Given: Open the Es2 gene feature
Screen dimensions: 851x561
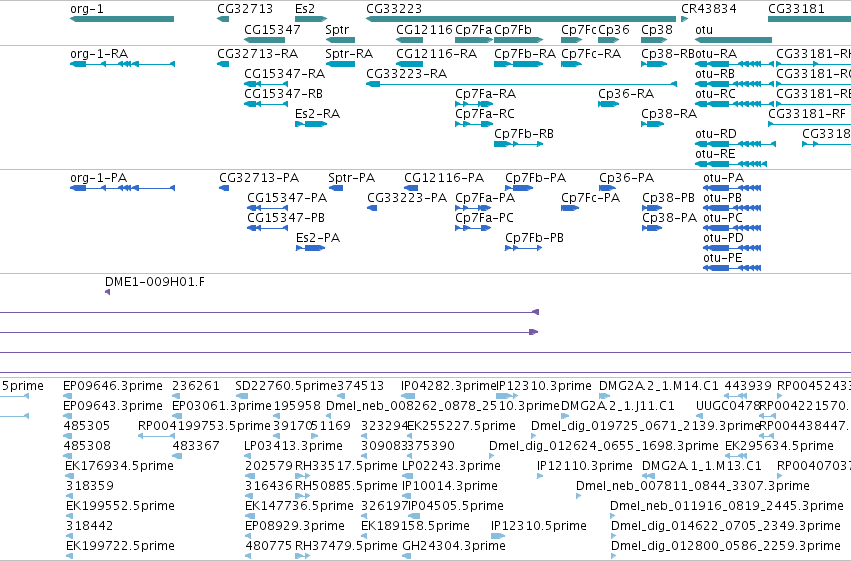Looking at the screenshot, I should (x=311, y=19).
